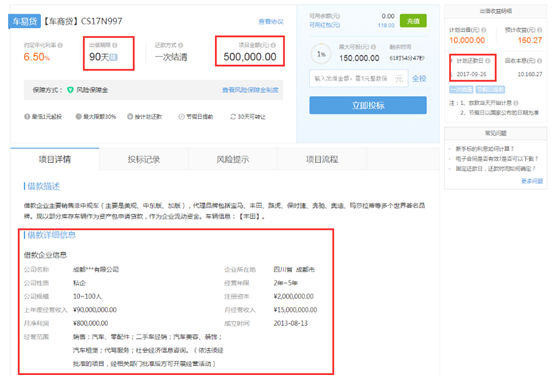
Task: Click the ¥15,000,000.00 monthly revenue value
Action: pos(295,310)
